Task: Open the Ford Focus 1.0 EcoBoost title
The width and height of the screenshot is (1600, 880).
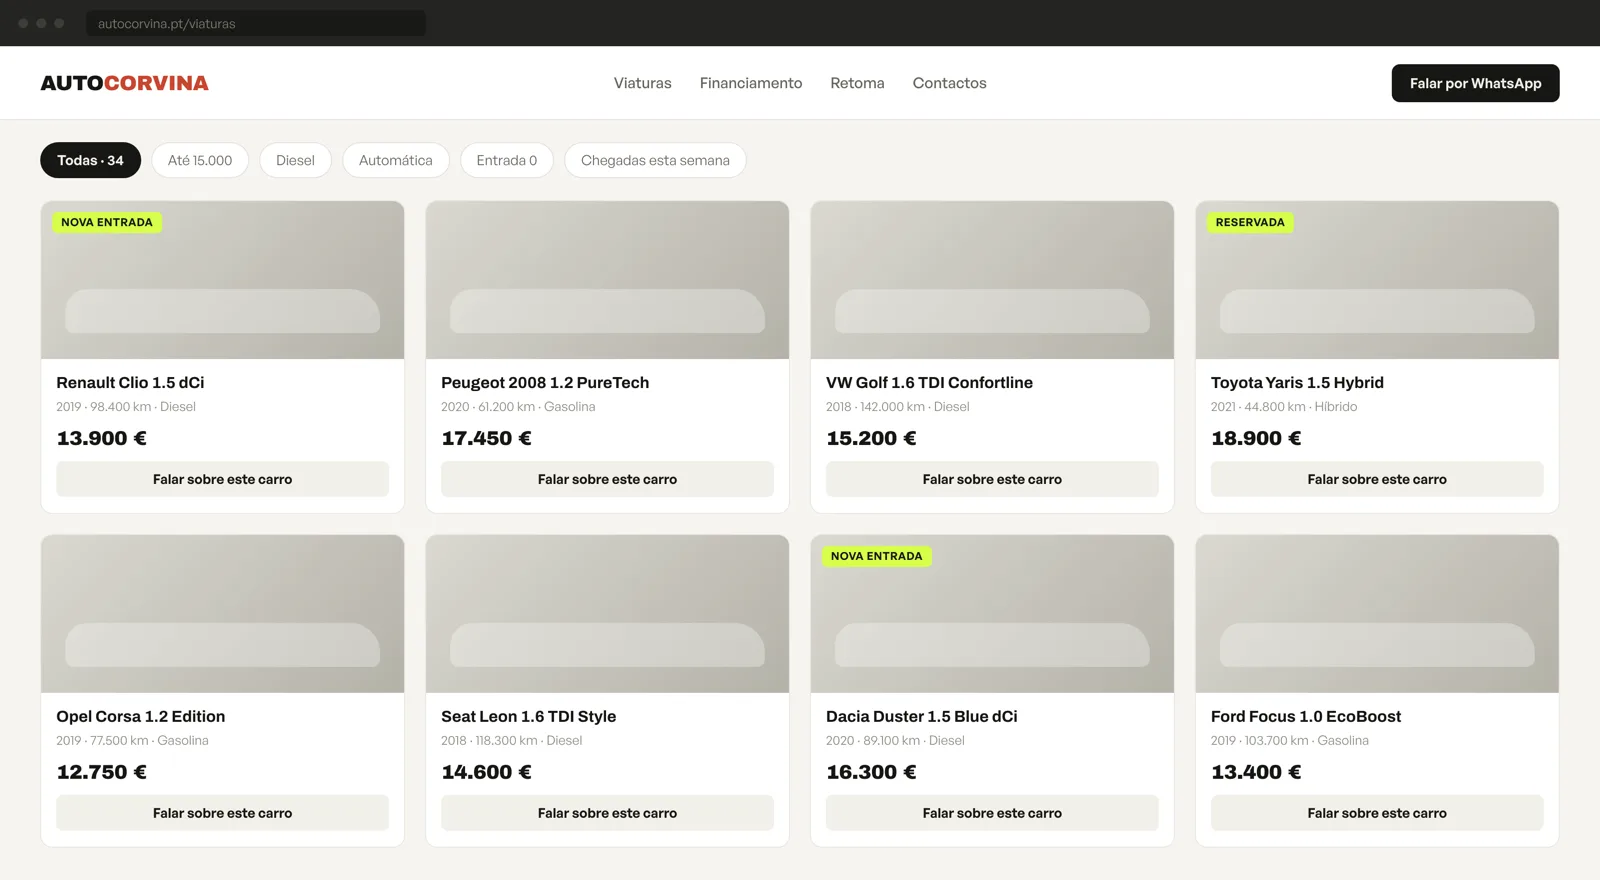Action: click(x=1306, y=717)
